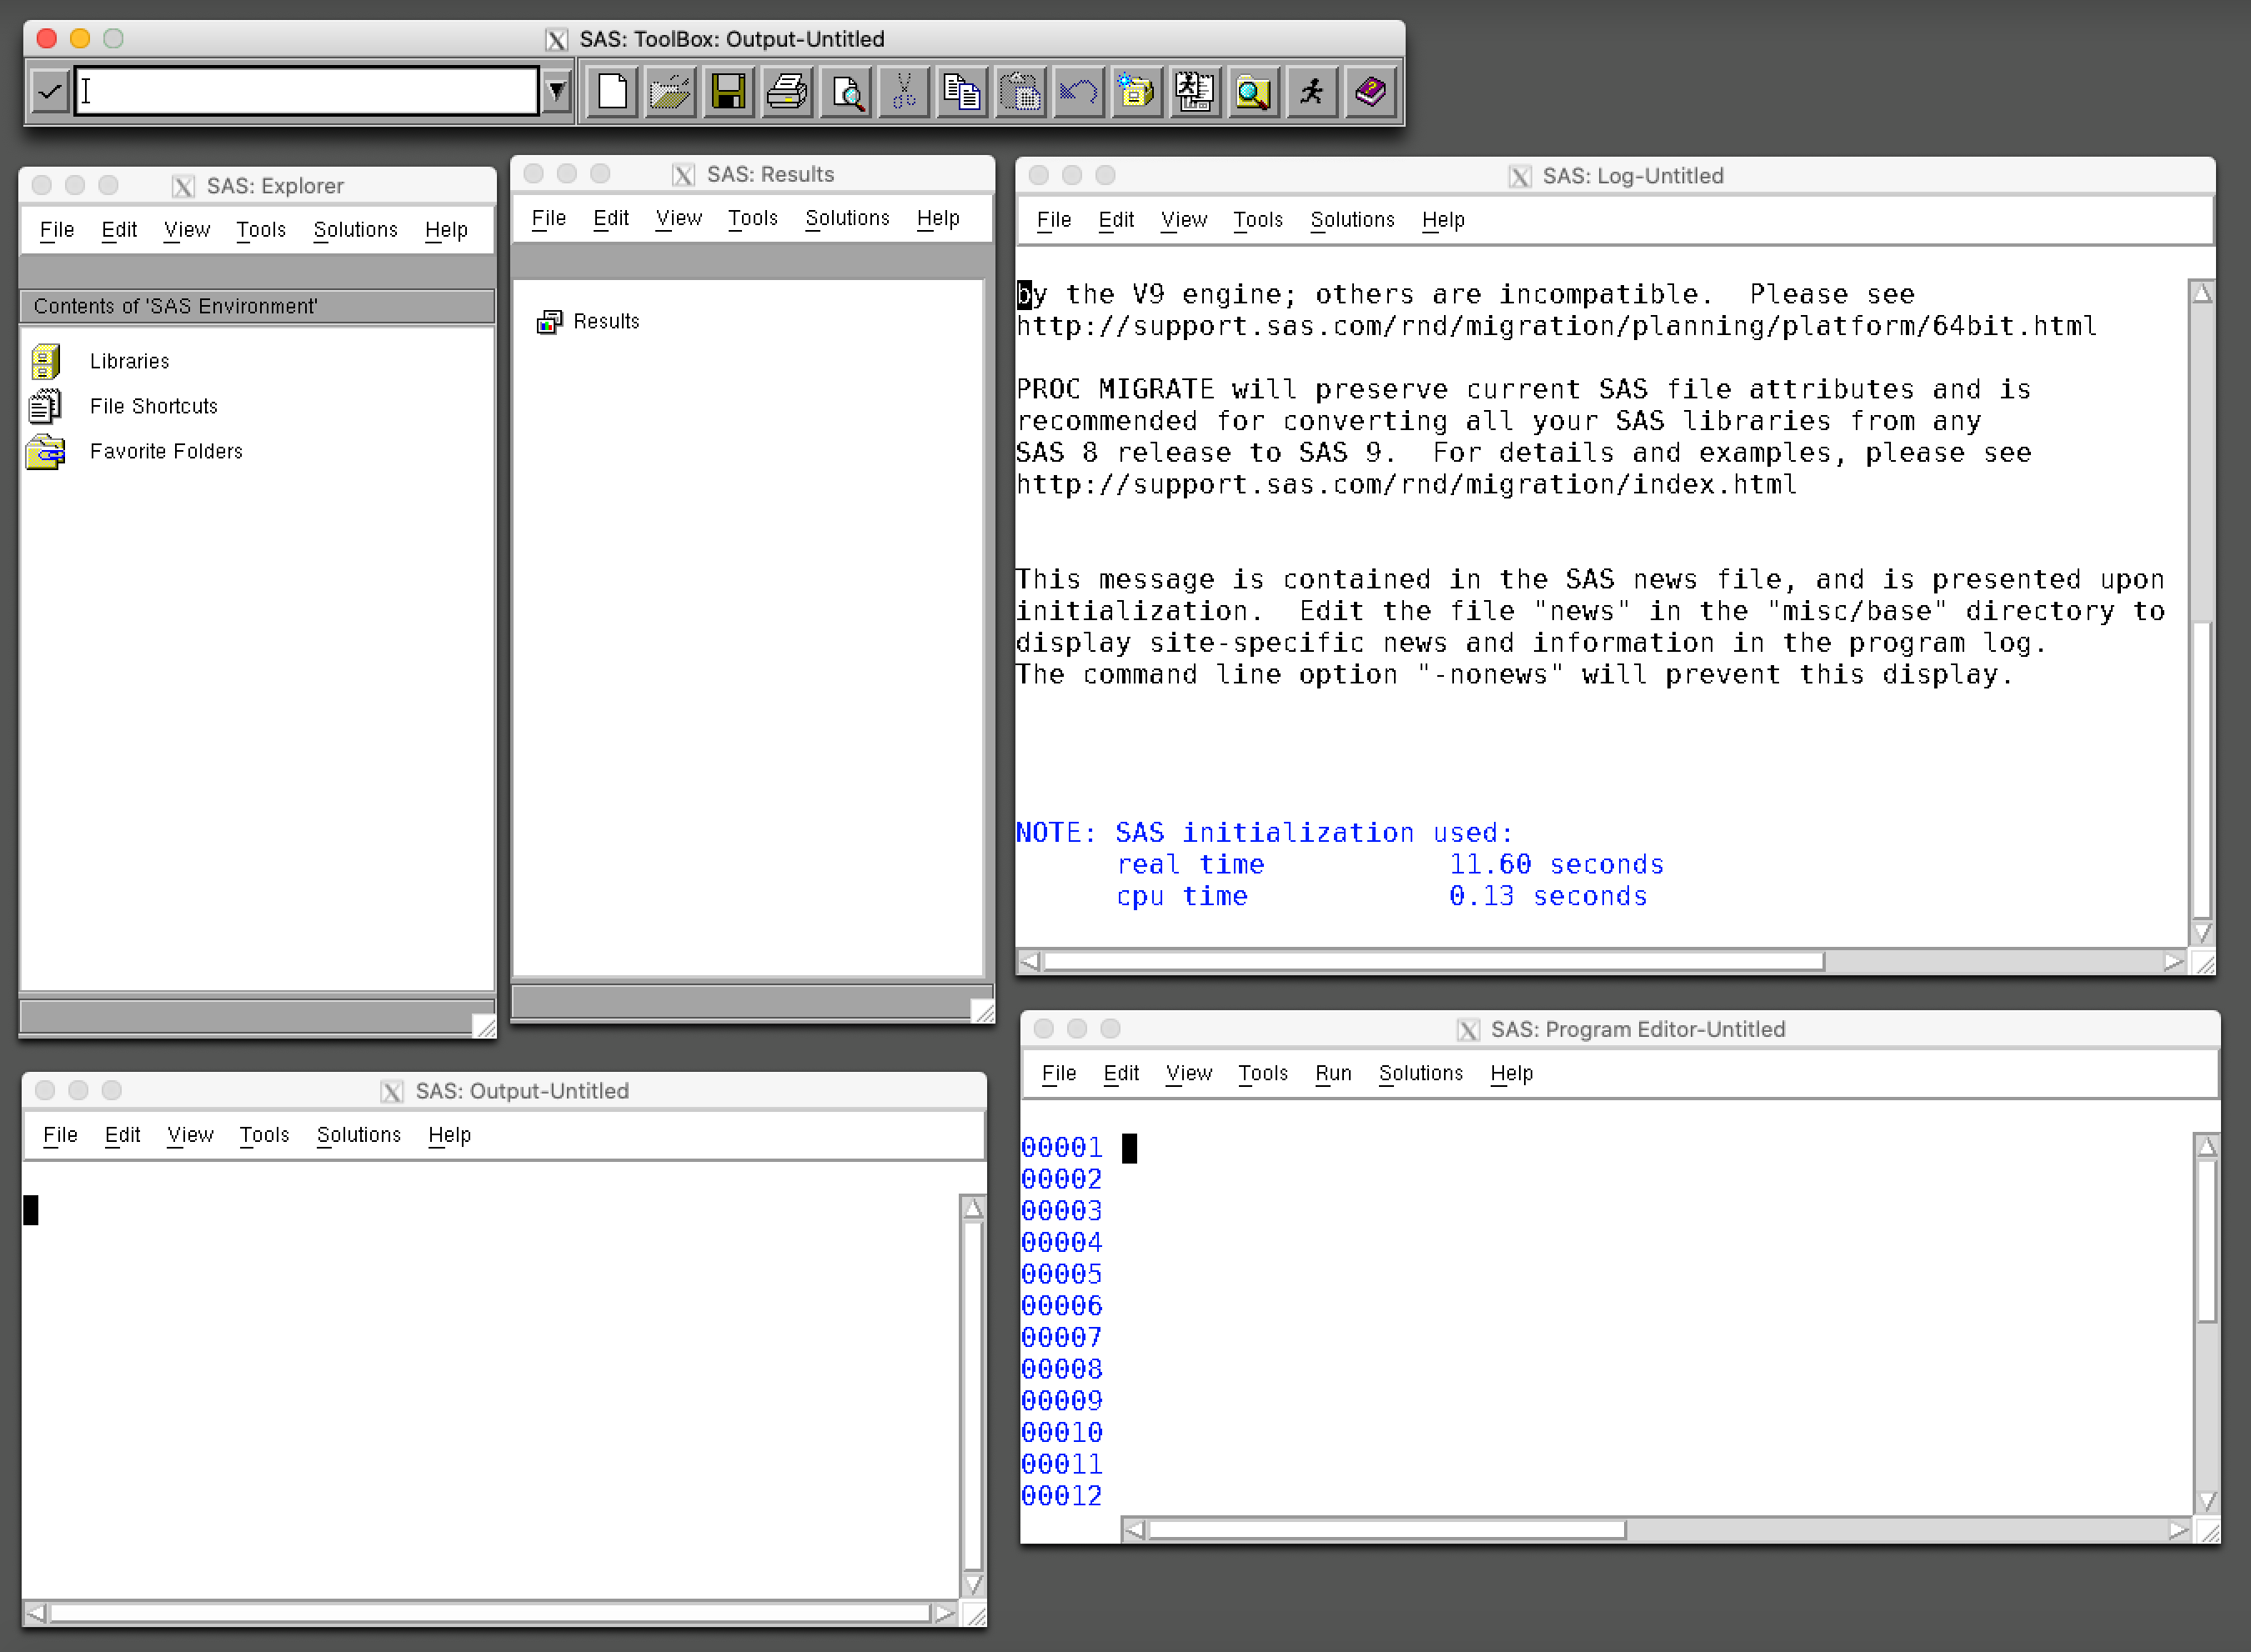The height and width of the screenshot is (1652, 2251).
Task: Click the Help book toolbar icon
Action: tap(1370, 93)
